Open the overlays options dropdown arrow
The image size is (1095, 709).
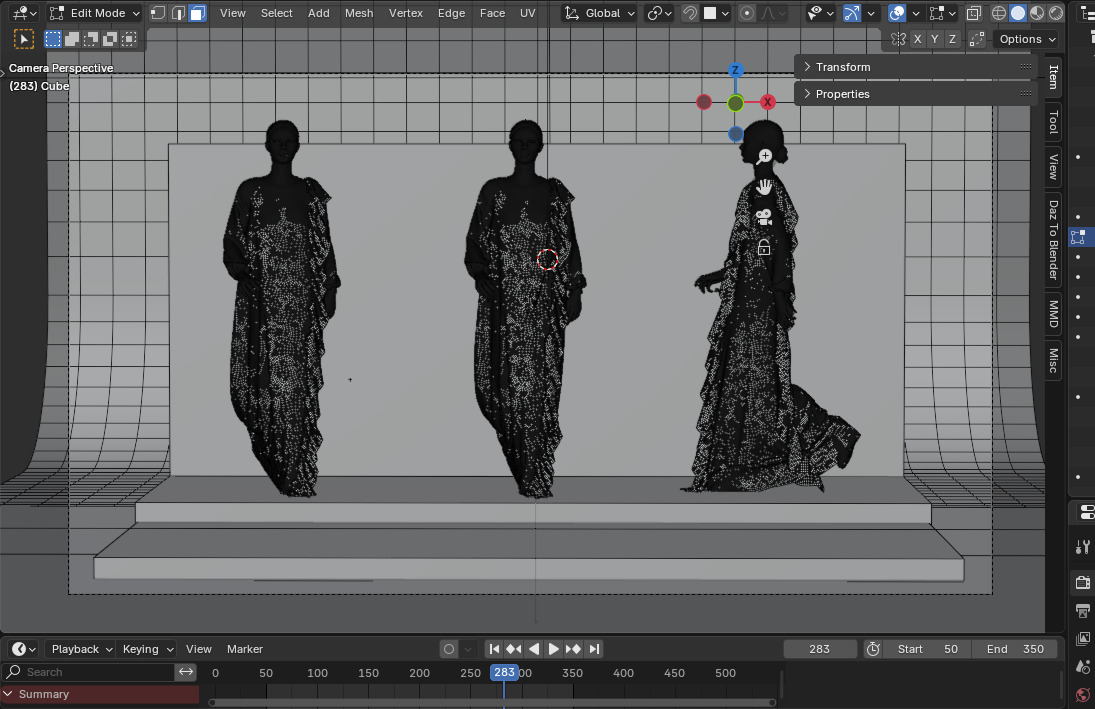click(916, 13)
